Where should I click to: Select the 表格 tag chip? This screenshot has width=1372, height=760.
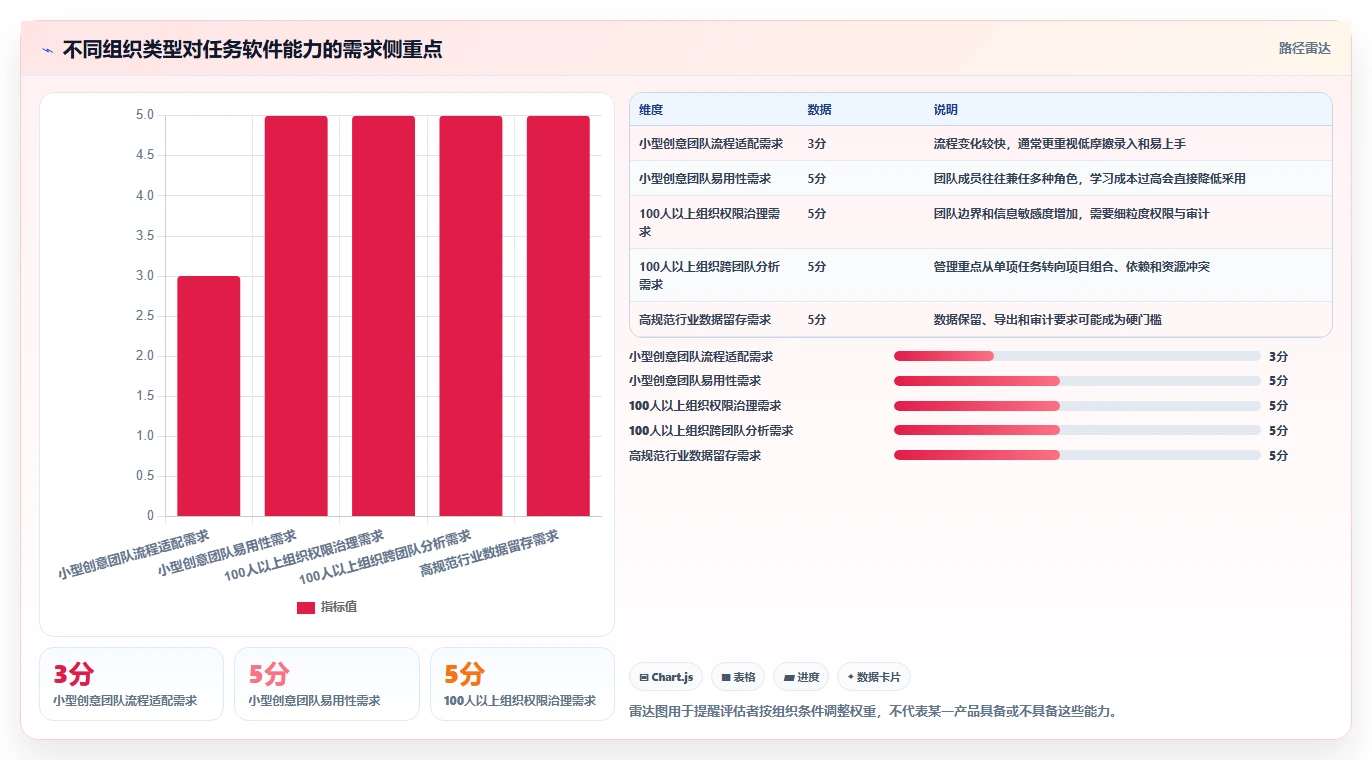click(x=738, y=677)
